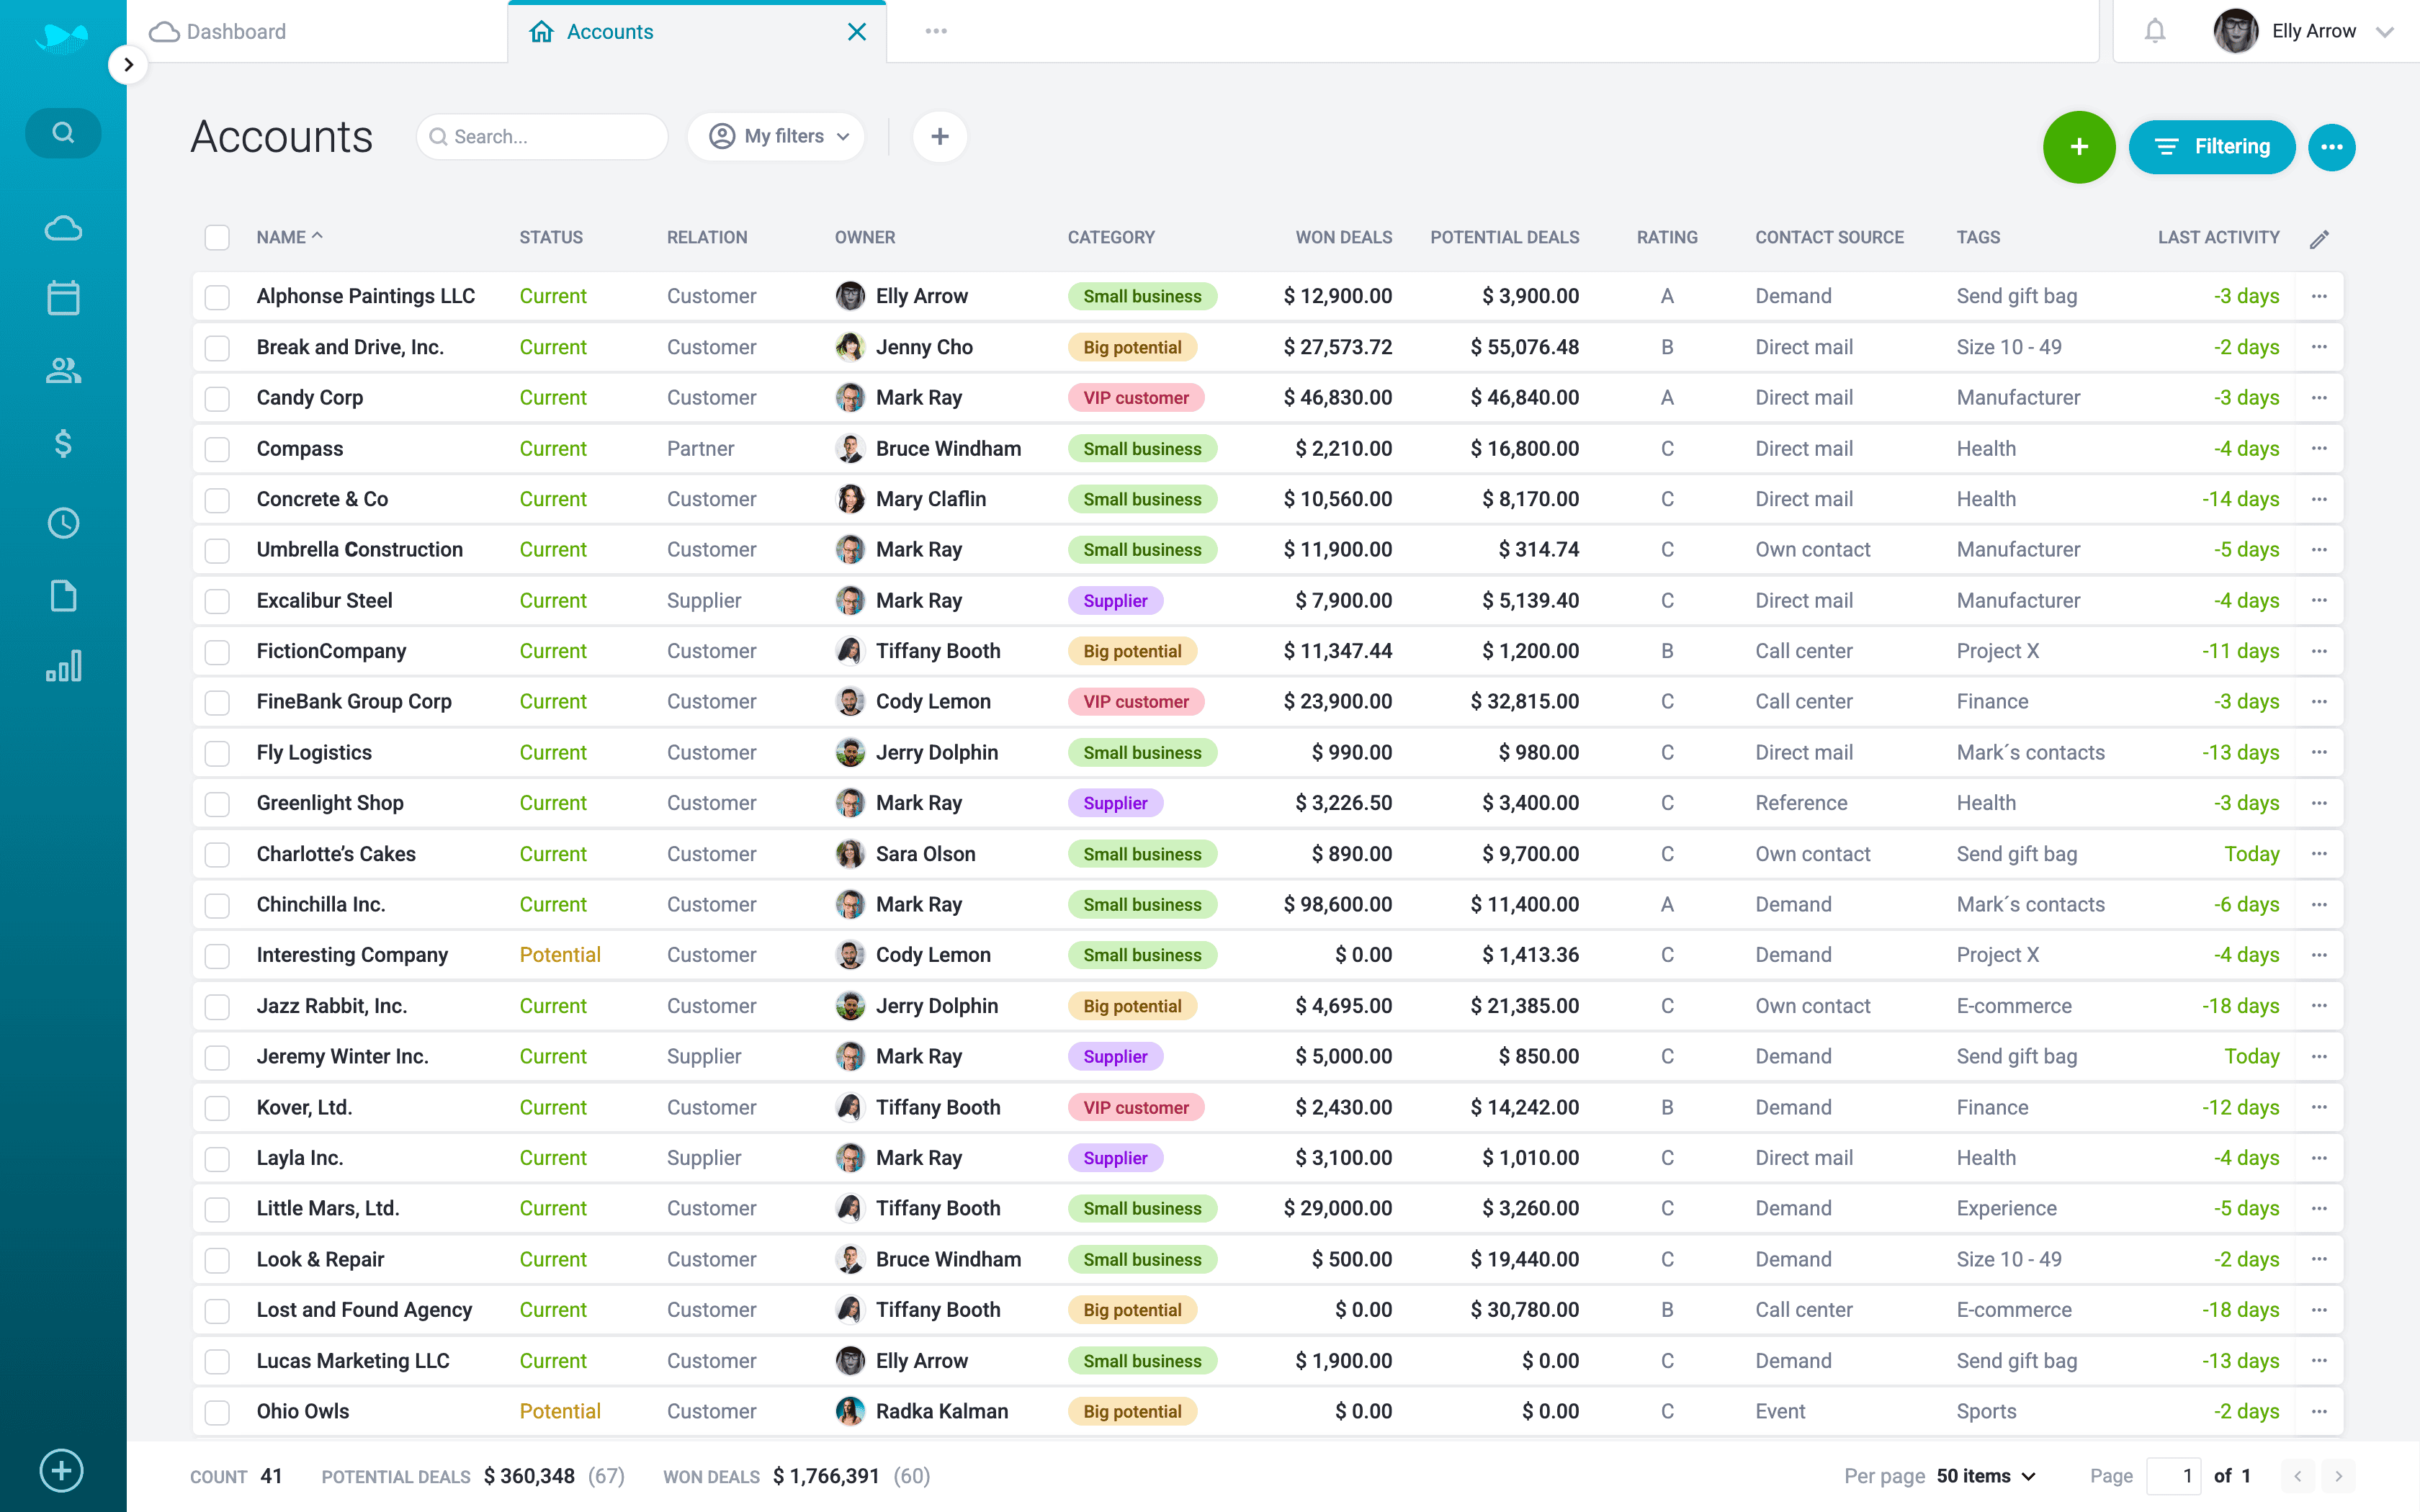Click the dollar sign deals icon
Viewport: 2420px width, 1512px height.
point(63,443)
